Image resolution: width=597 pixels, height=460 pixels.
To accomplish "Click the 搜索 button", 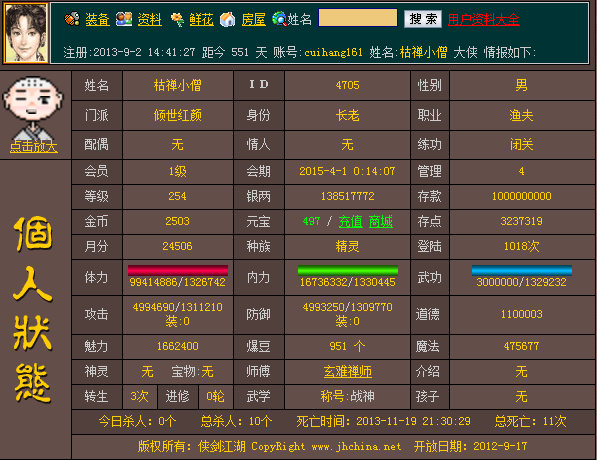I will pos(423,19).
